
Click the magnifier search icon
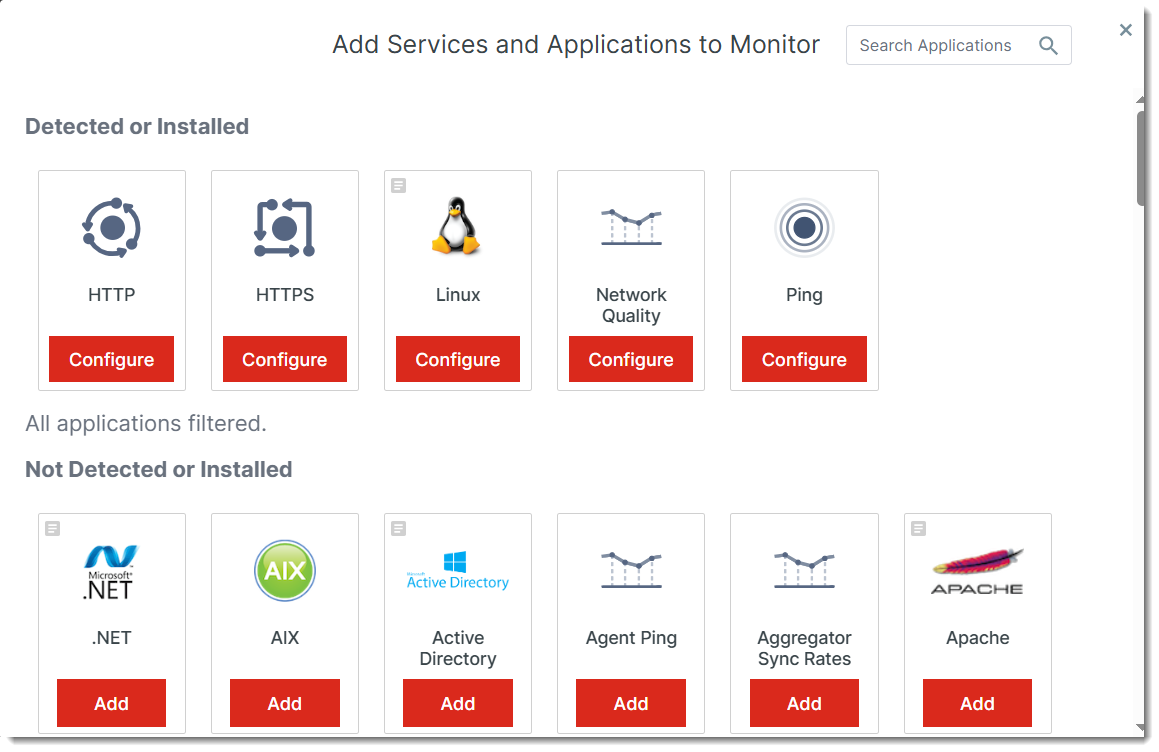1048,46
